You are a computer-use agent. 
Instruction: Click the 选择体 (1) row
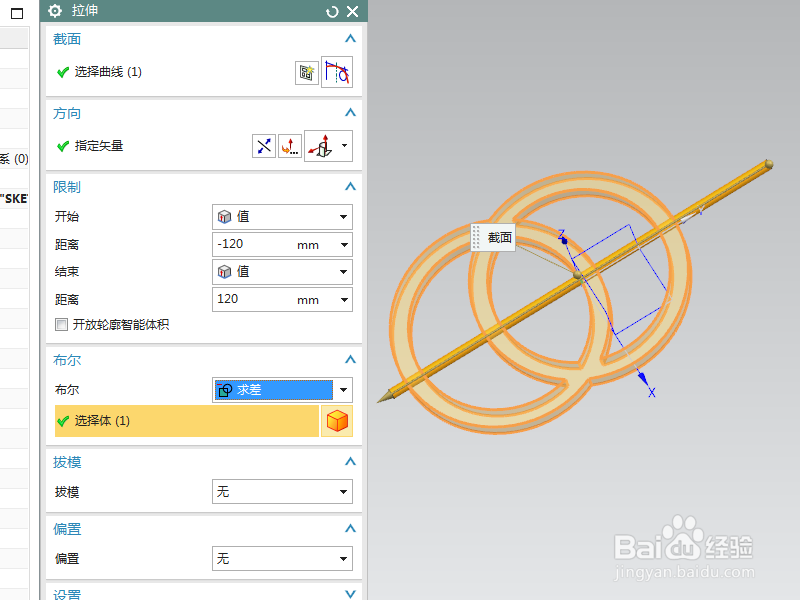click(187, 421)
